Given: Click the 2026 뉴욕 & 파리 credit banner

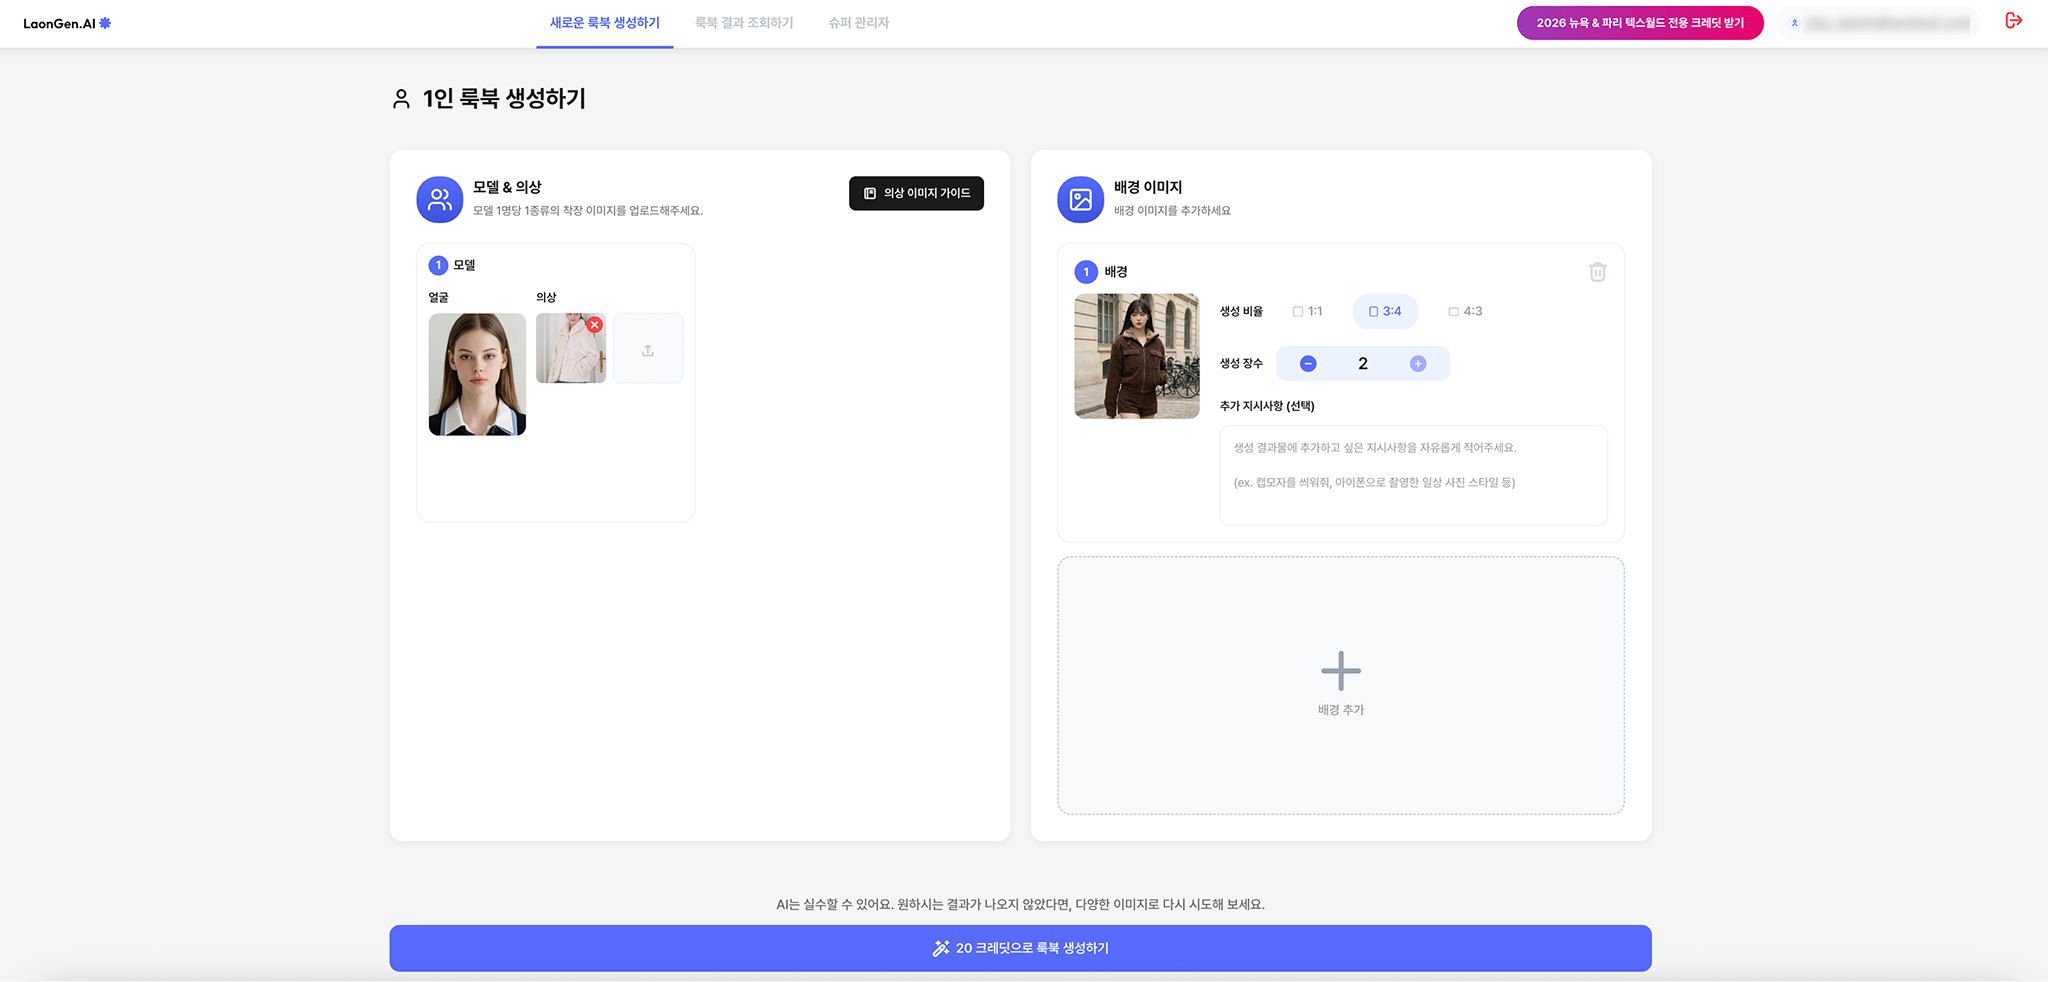Looking at the screenshot, I should [x=1639, y=23].
